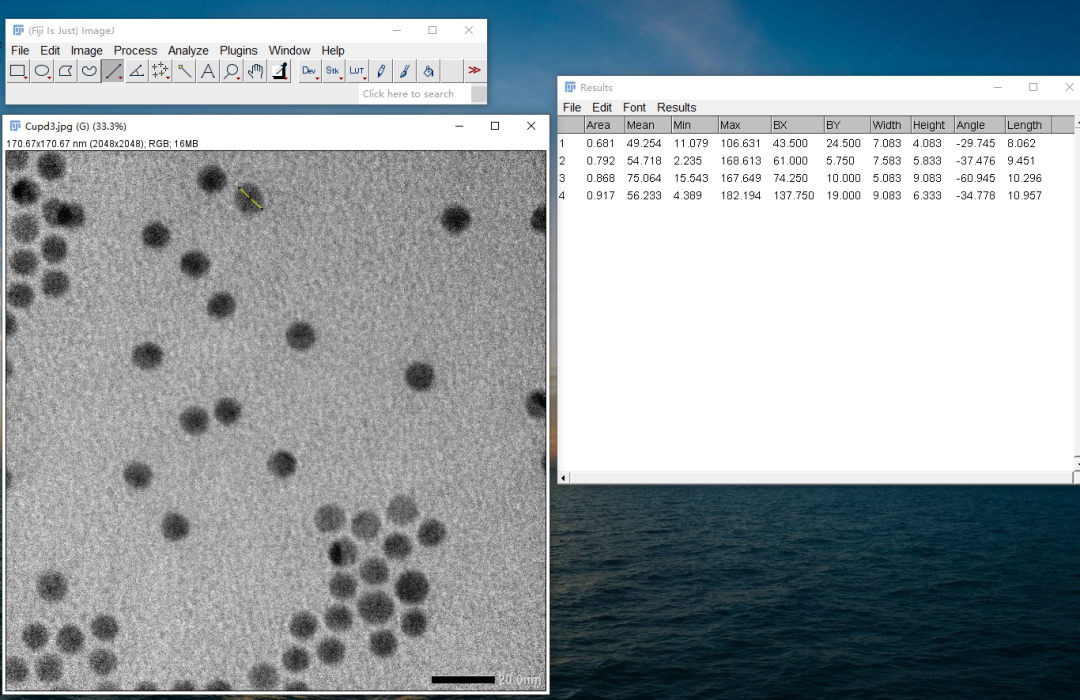Open the Dev developer menu dropdown
Image resolution: width=1080 pixels, height=700 pixels.
pos(309,71)
